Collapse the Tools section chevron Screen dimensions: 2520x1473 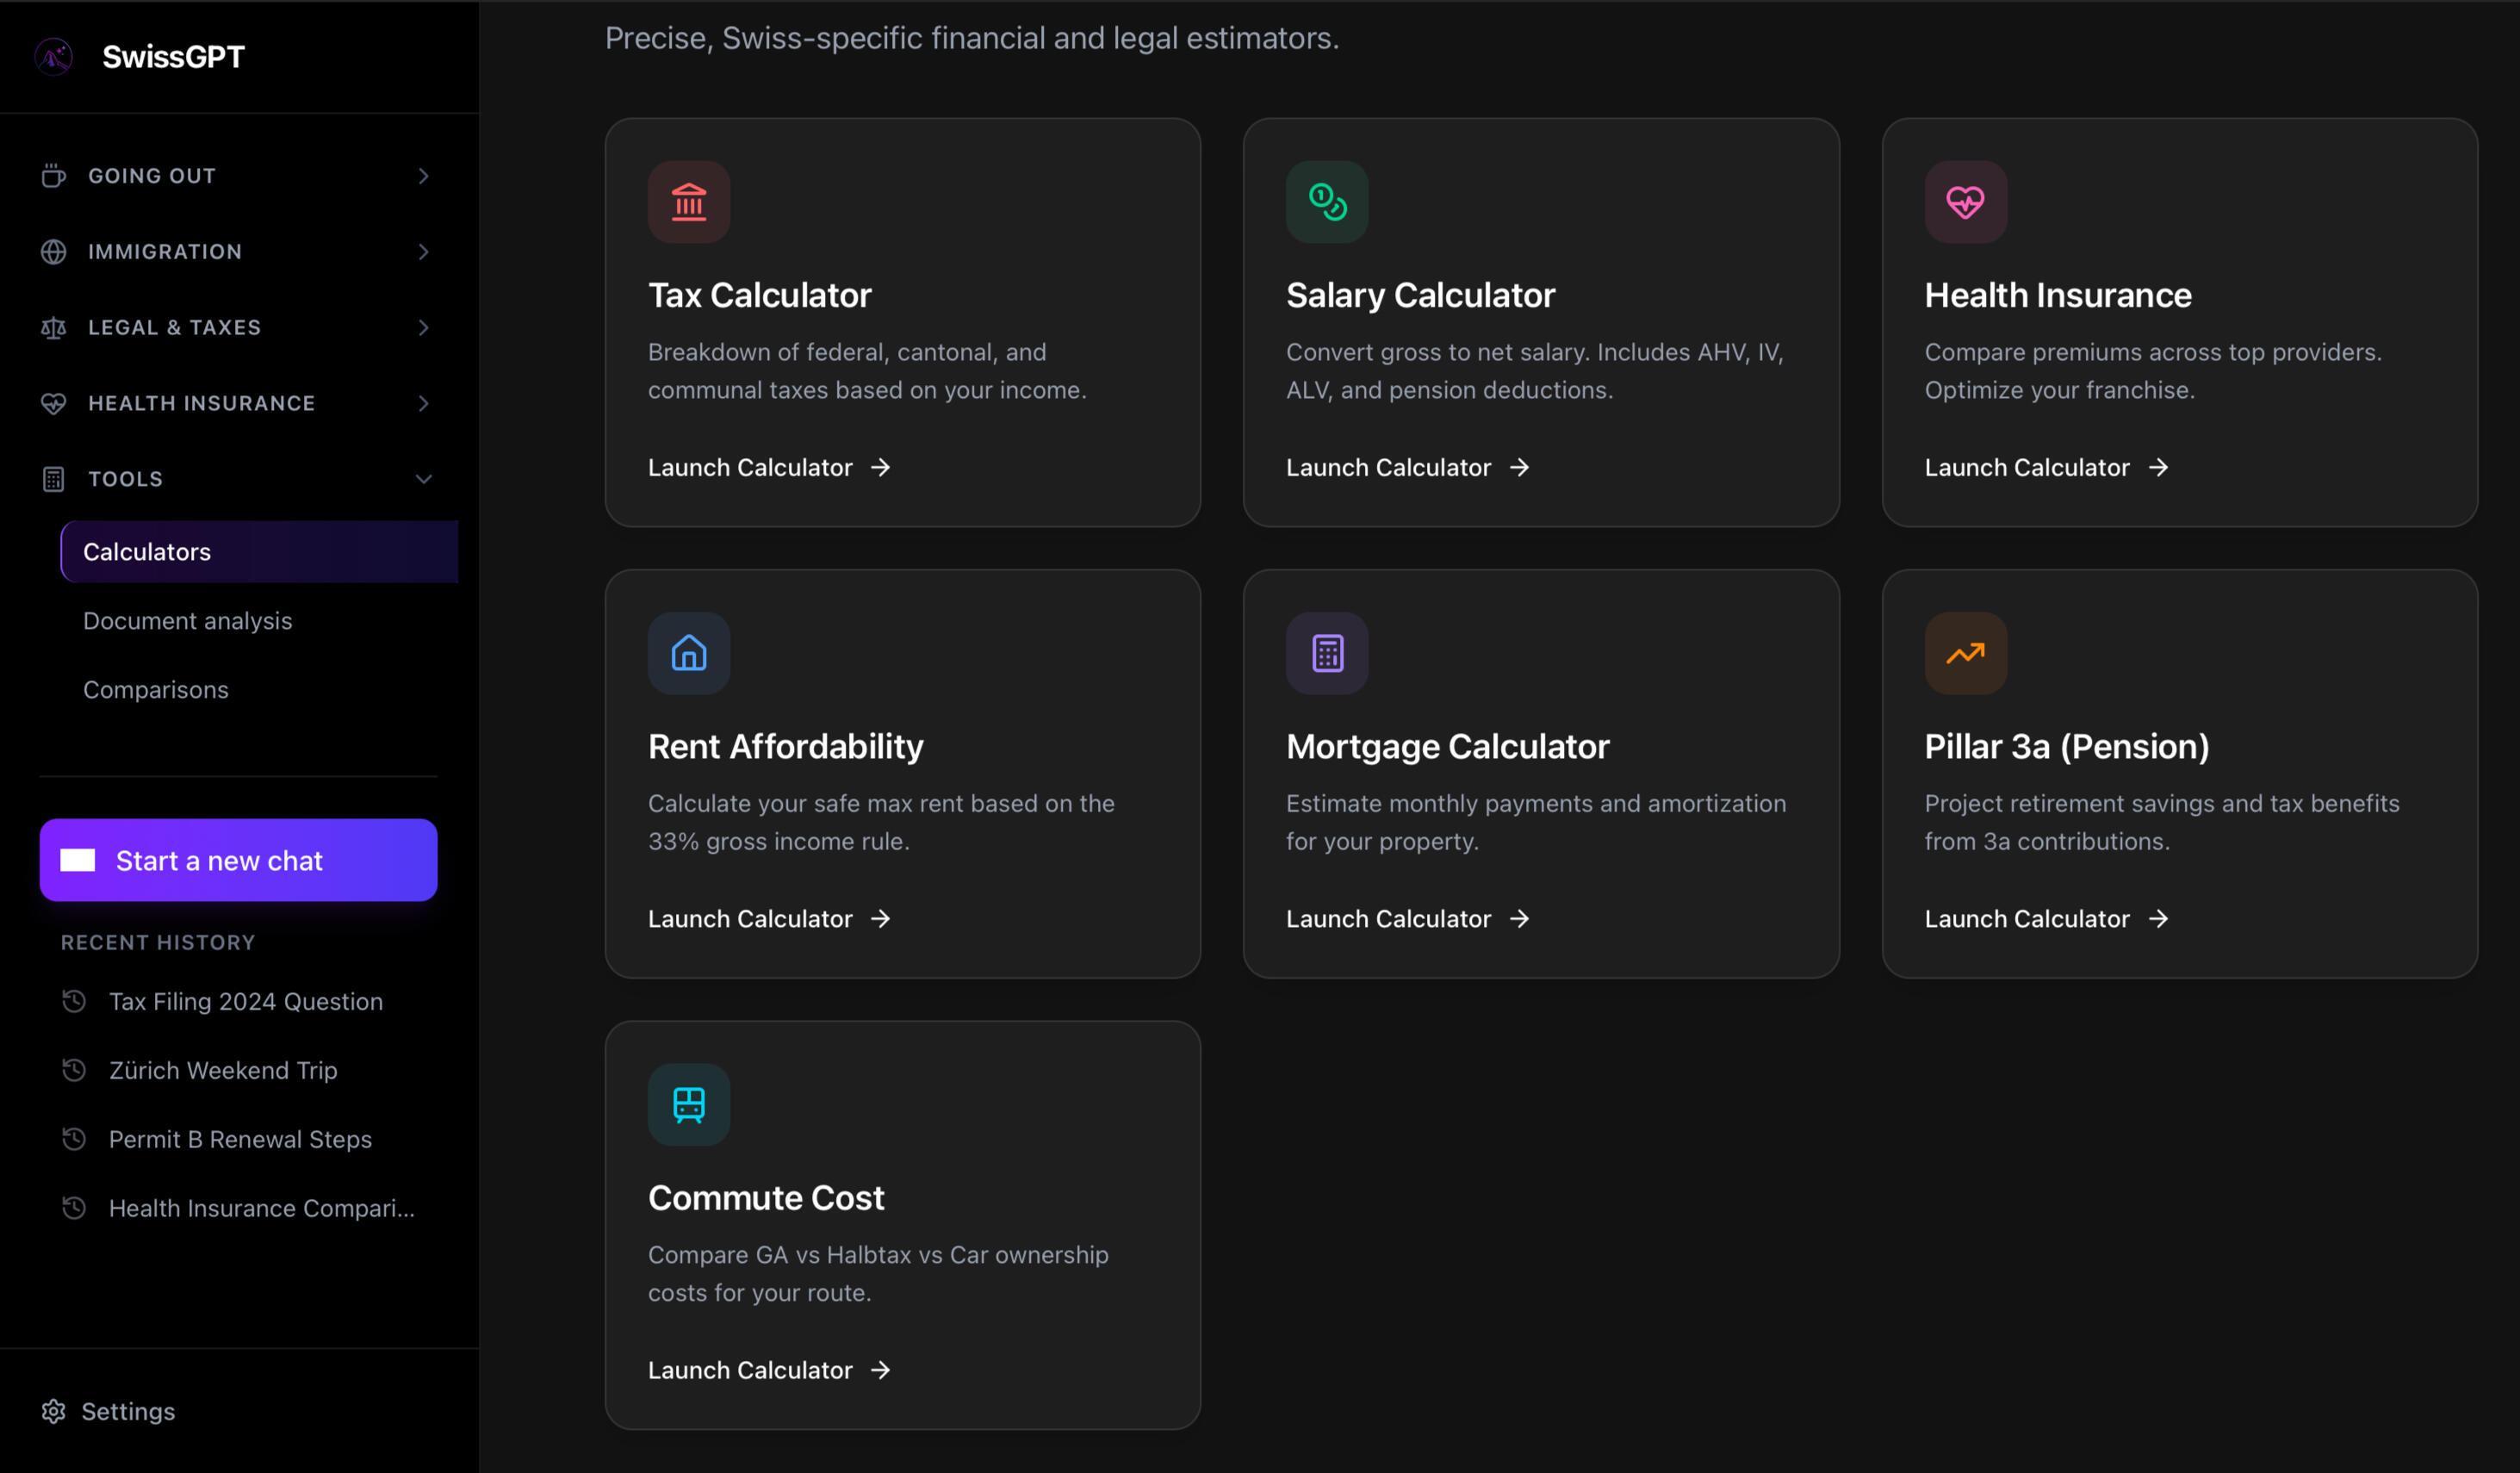coord(423,479)
